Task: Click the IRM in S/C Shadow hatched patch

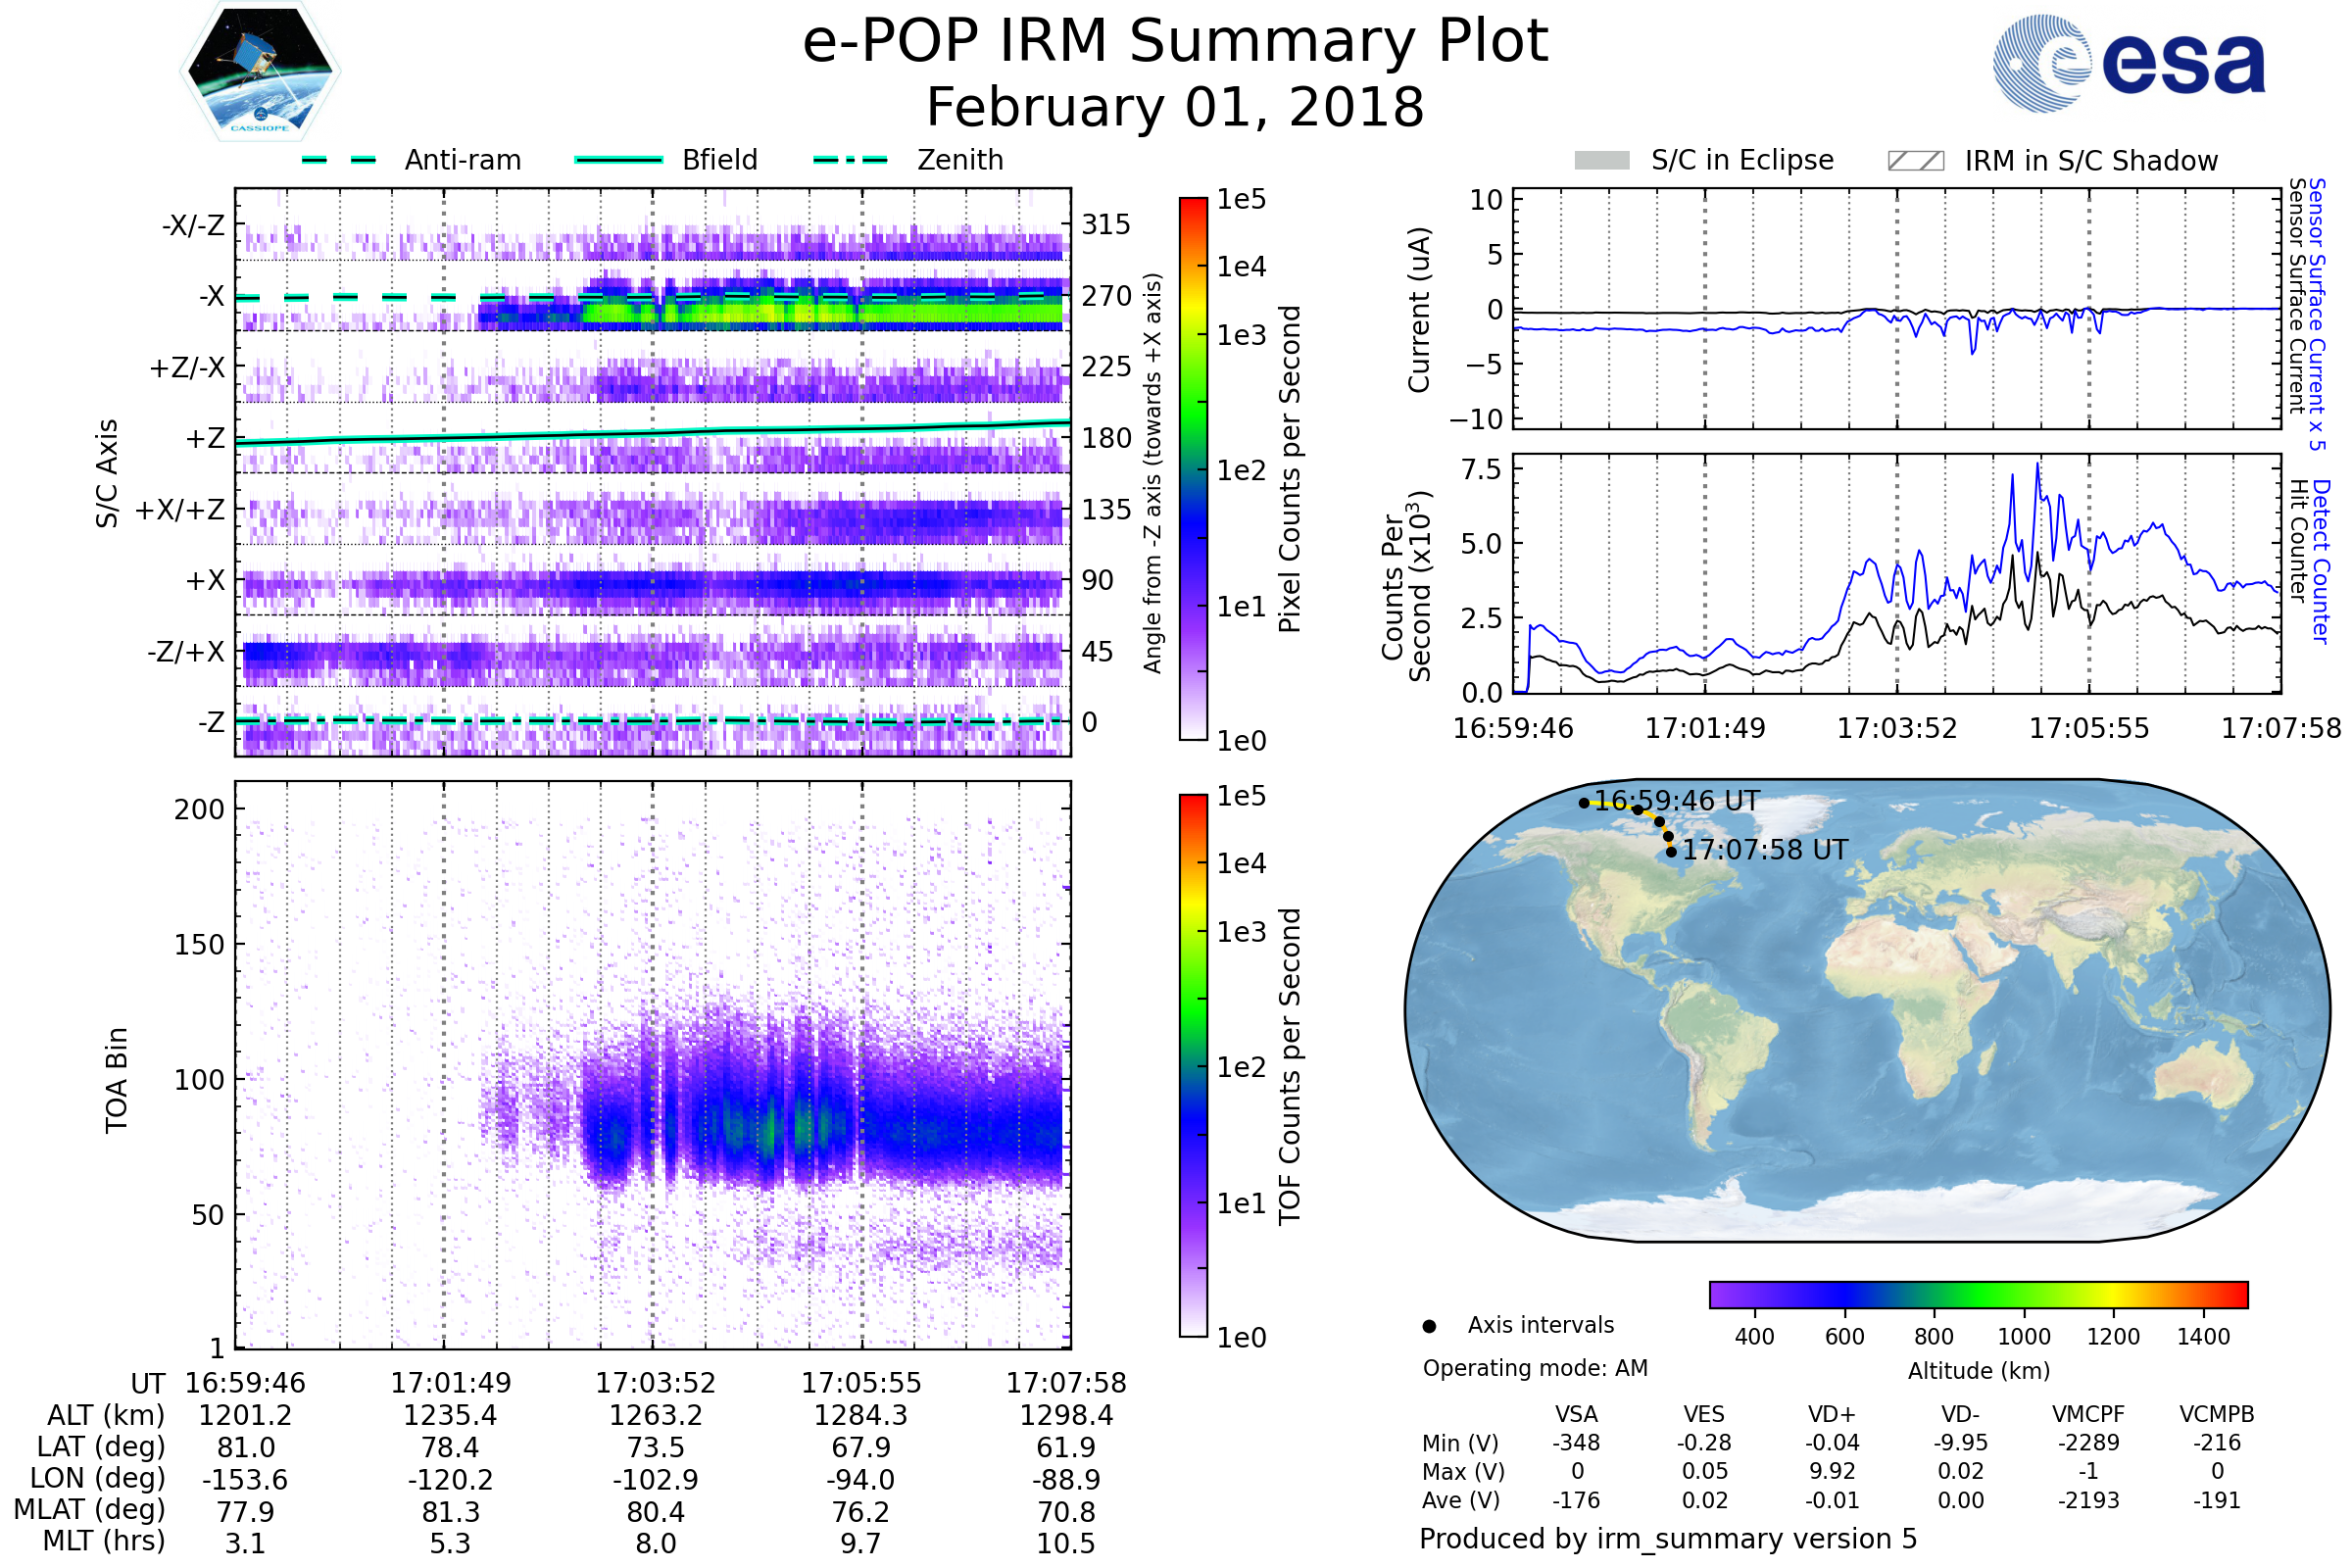Action: coord(1915,161)
